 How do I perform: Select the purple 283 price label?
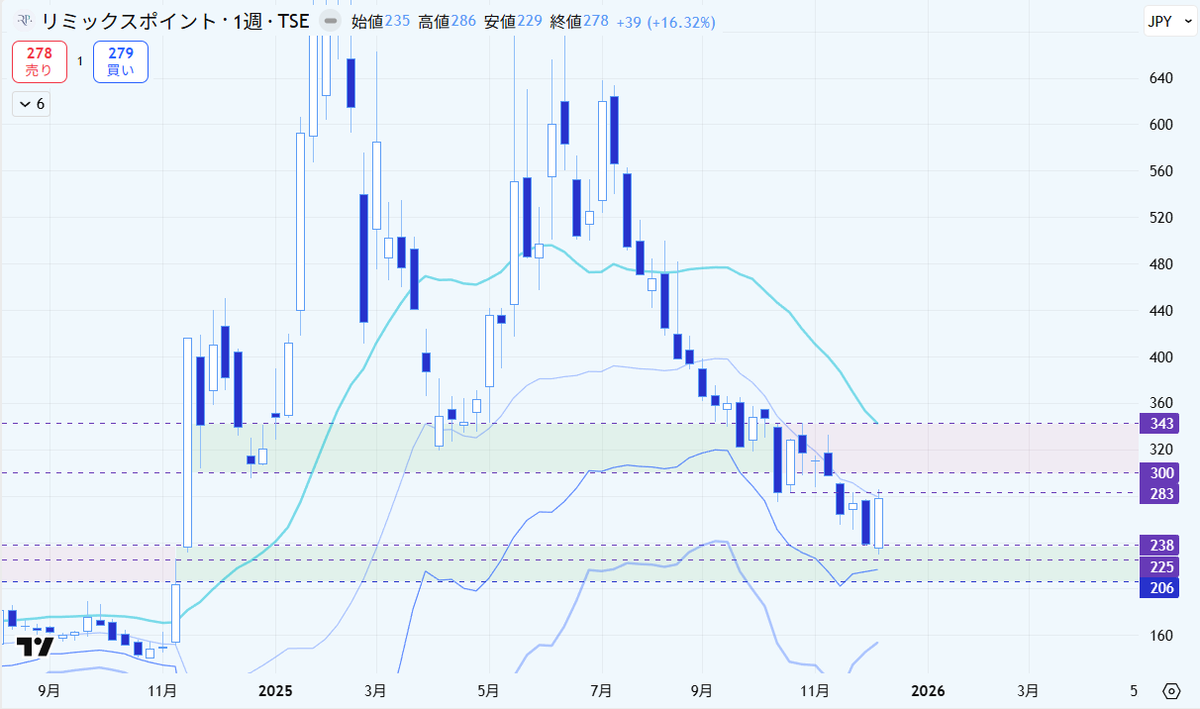pyautogui.click(x=1160, y=493)
